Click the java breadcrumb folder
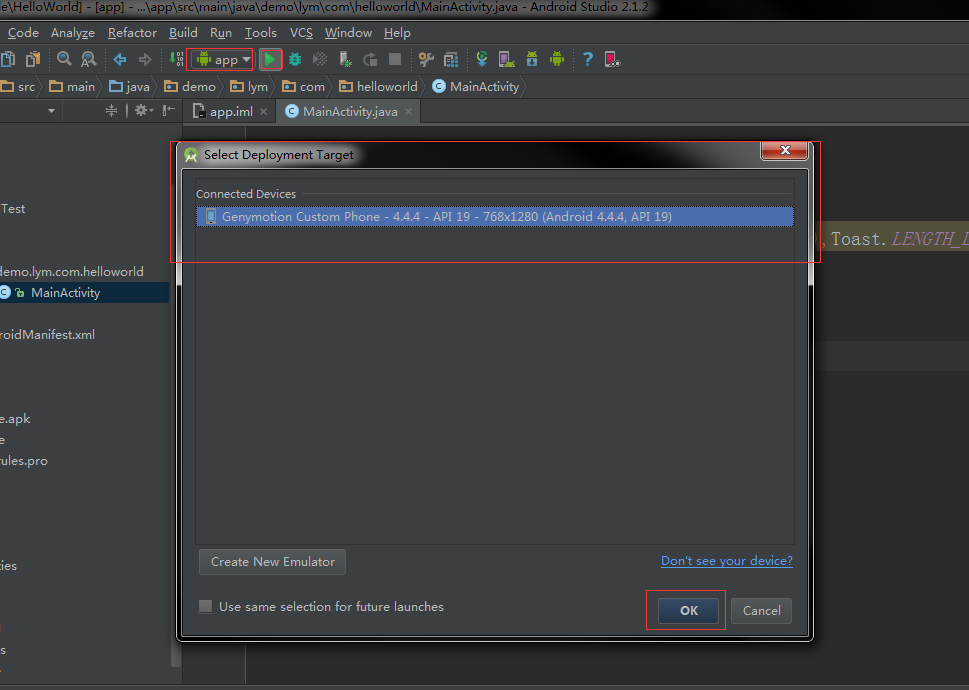Viewport: 969px width, 690px height. [130, 86]
